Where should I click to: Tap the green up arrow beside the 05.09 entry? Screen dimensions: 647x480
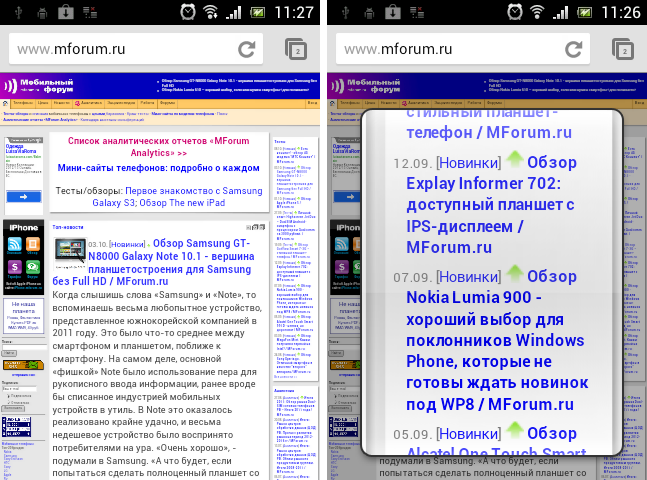coord(514,430)
